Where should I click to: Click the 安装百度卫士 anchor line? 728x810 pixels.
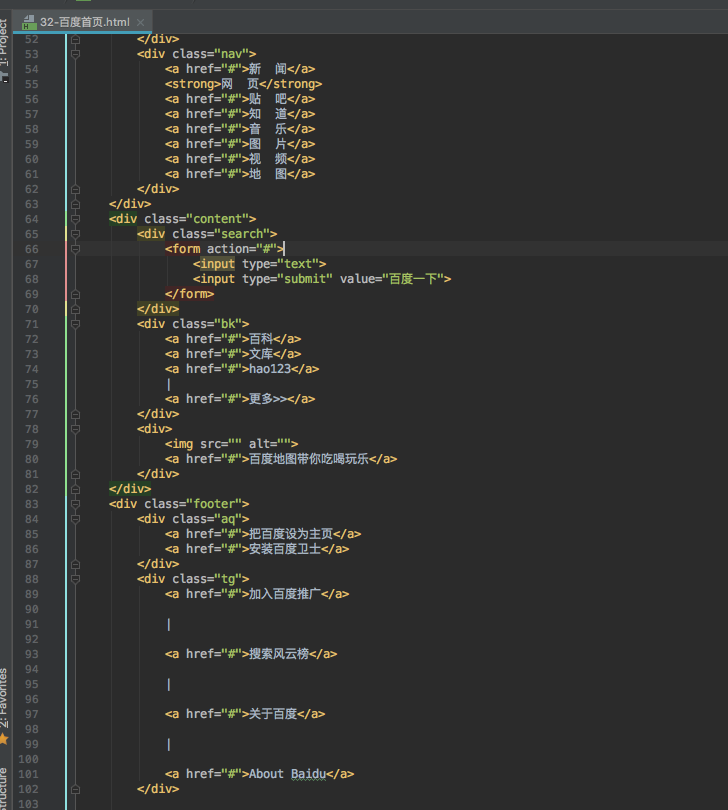pos(257,549)
